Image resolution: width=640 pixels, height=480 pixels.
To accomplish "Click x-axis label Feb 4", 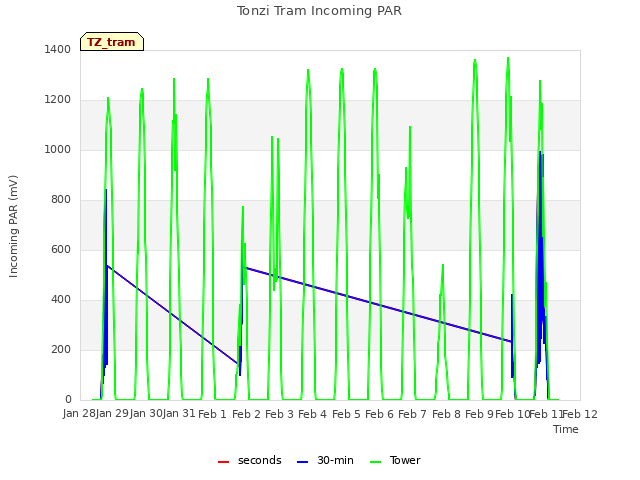I will click(x=312, y=414).
